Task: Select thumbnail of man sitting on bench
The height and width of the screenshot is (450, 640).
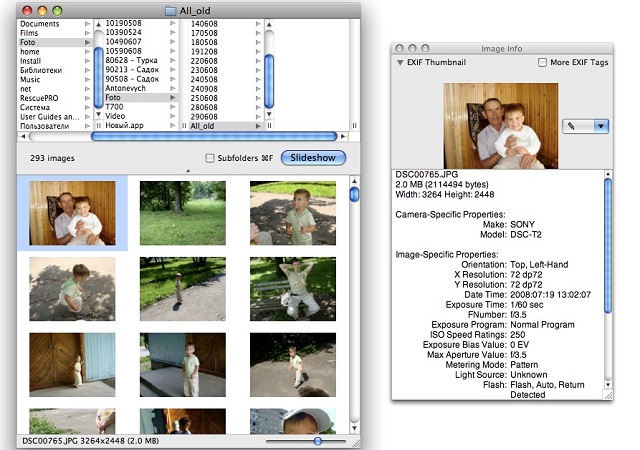Action: (x=293, y=289)
